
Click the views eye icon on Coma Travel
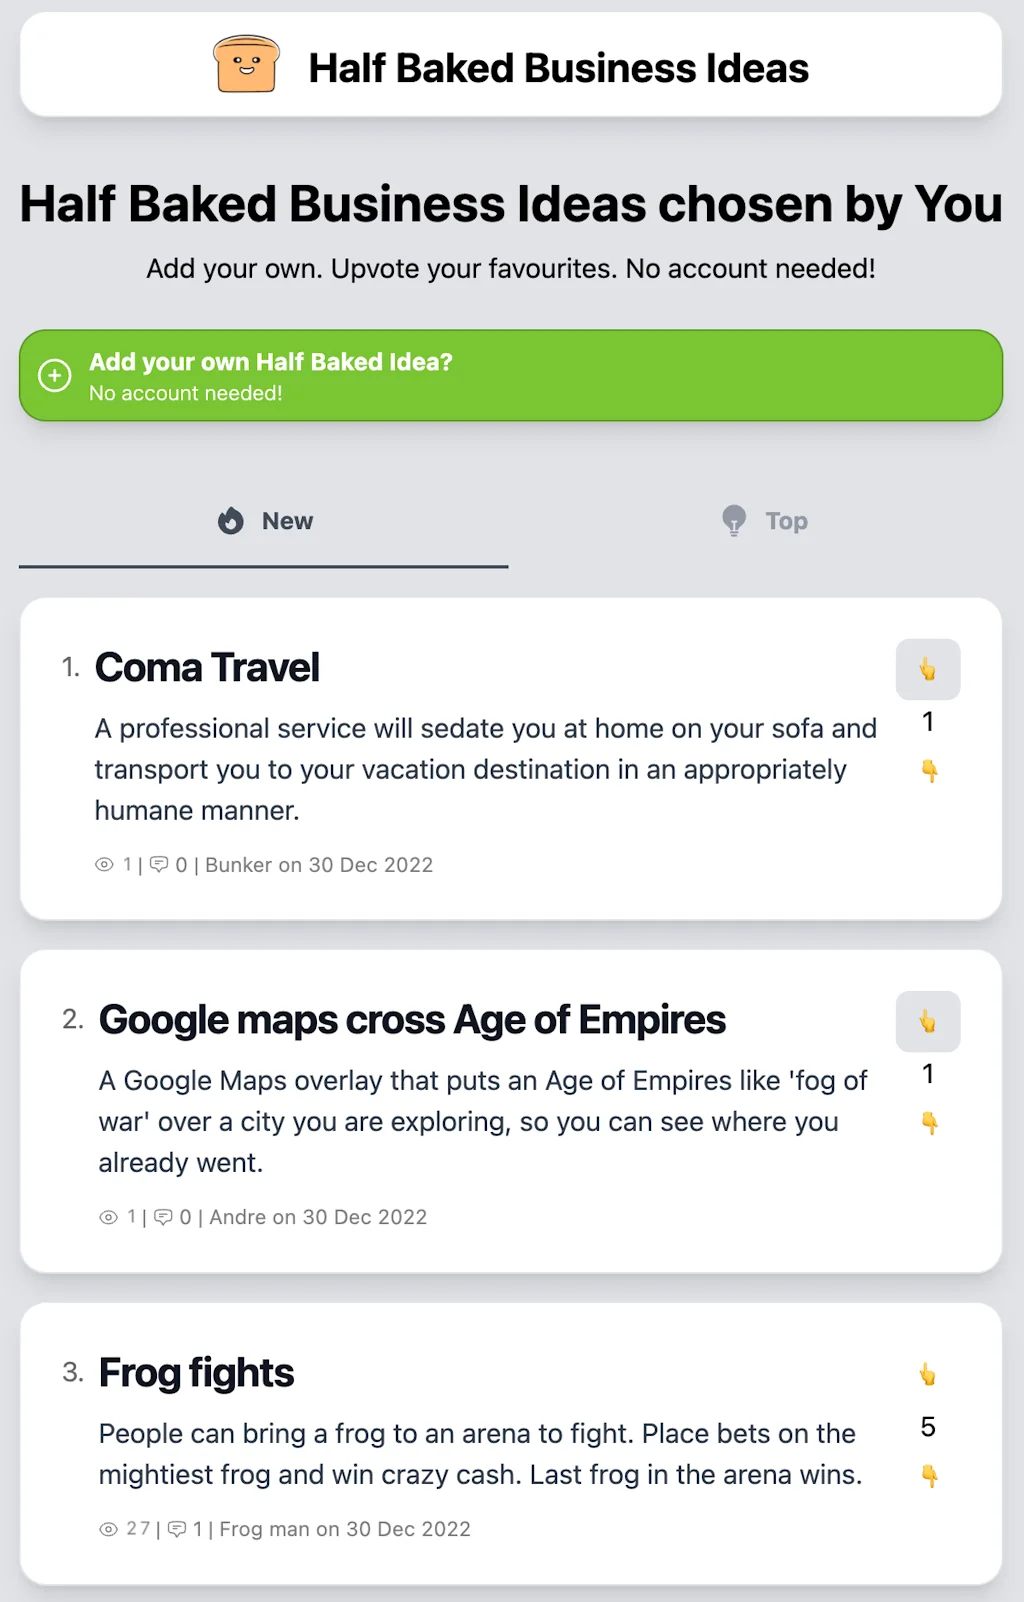pos(104,865)
